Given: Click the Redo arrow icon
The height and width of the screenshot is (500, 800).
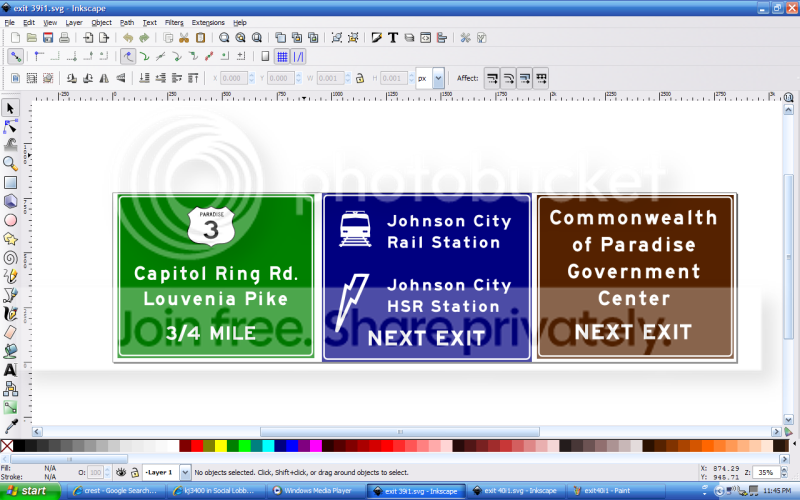Looking at the screenshot, I should [144, 38].
